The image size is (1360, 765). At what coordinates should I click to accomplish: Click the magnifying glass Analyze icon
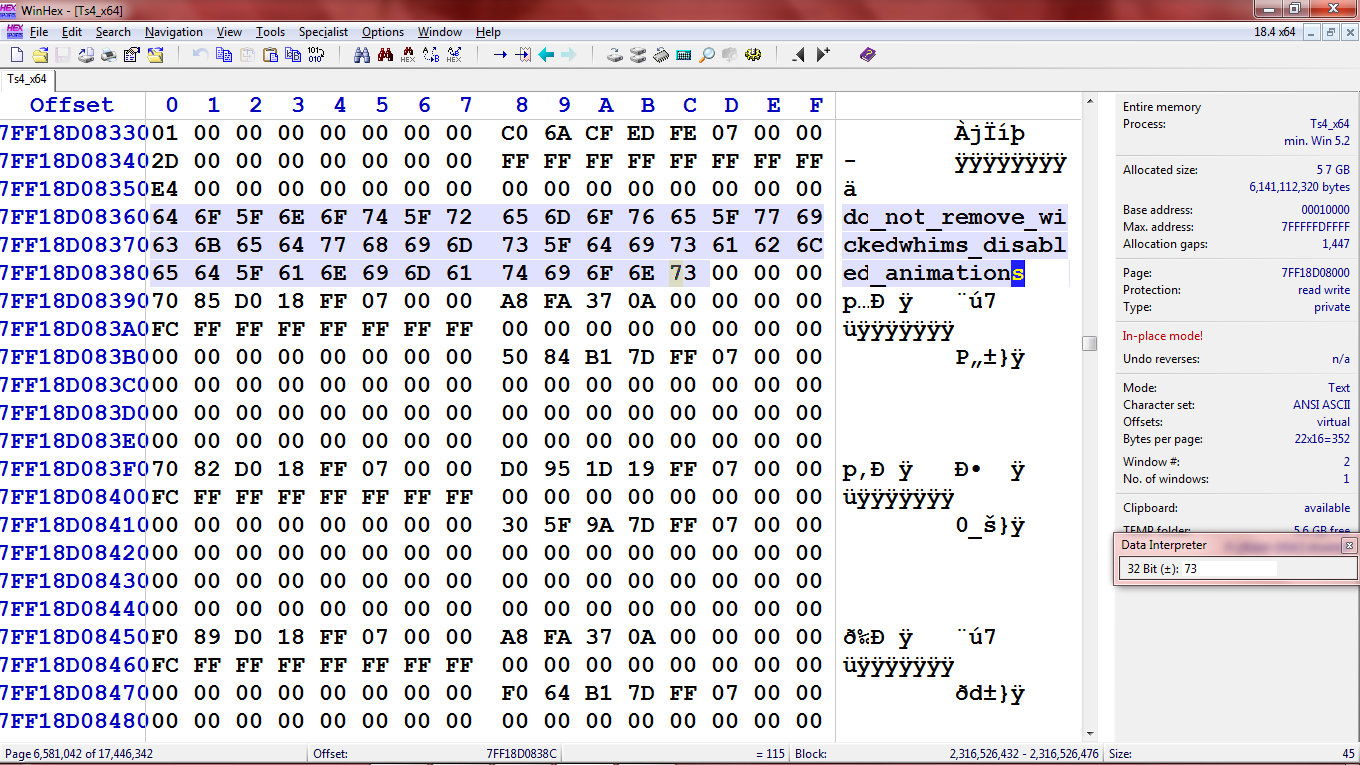[x=707, y=55]
